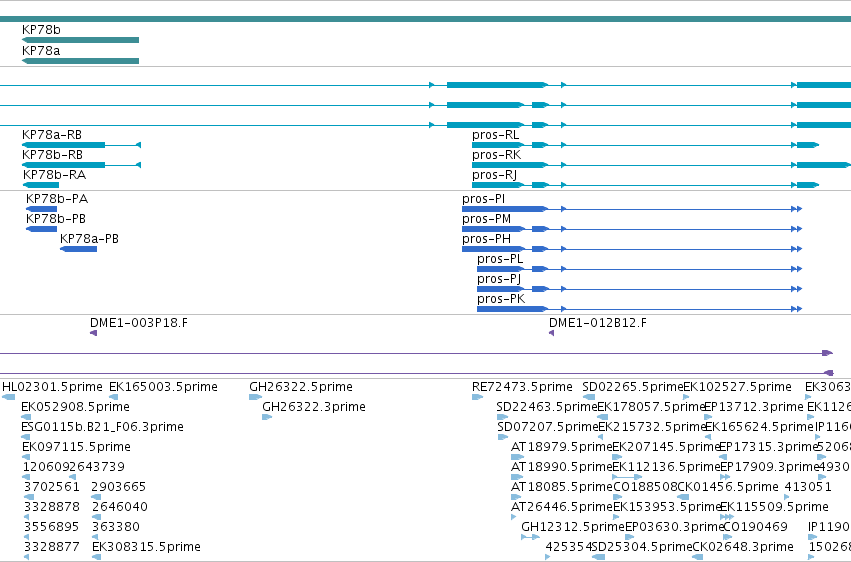The width and height of the screenshot is (851, 562).
Task: Select the KP78b-PB protein feature
Action: [x=41, y=229]
